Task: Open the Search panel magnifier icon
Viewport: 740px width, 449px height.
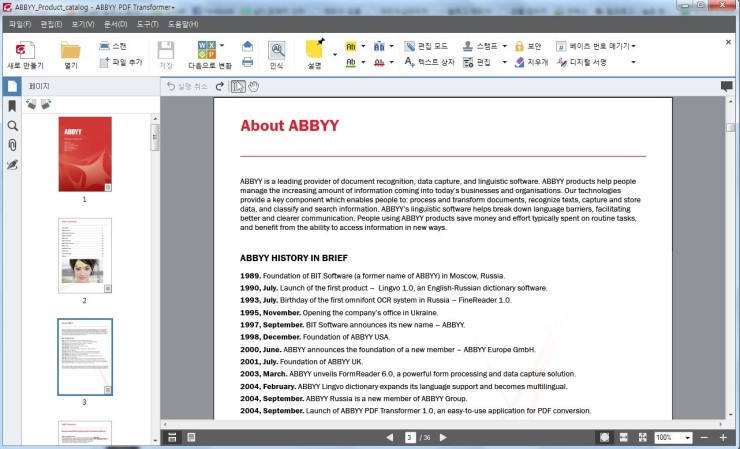Action: coord(12,126)
